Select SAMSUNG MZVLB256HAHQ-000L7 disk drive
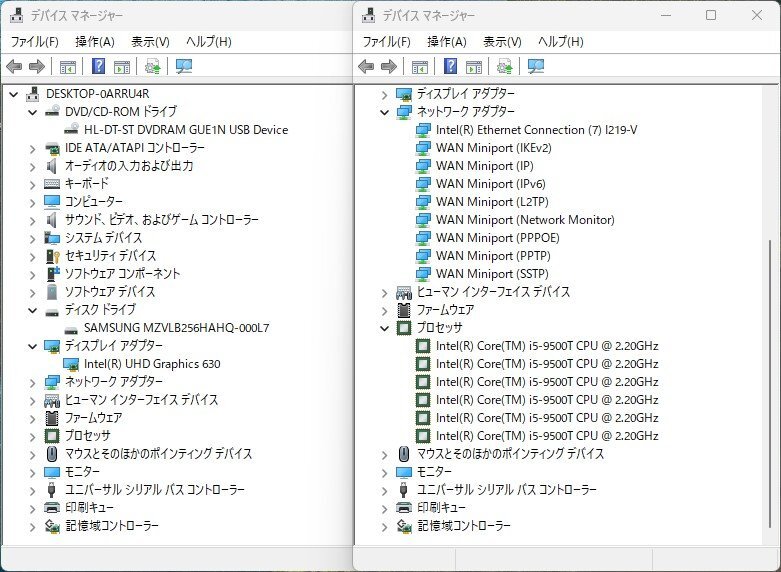Screen dimensions: 781x572 [176, 327]
